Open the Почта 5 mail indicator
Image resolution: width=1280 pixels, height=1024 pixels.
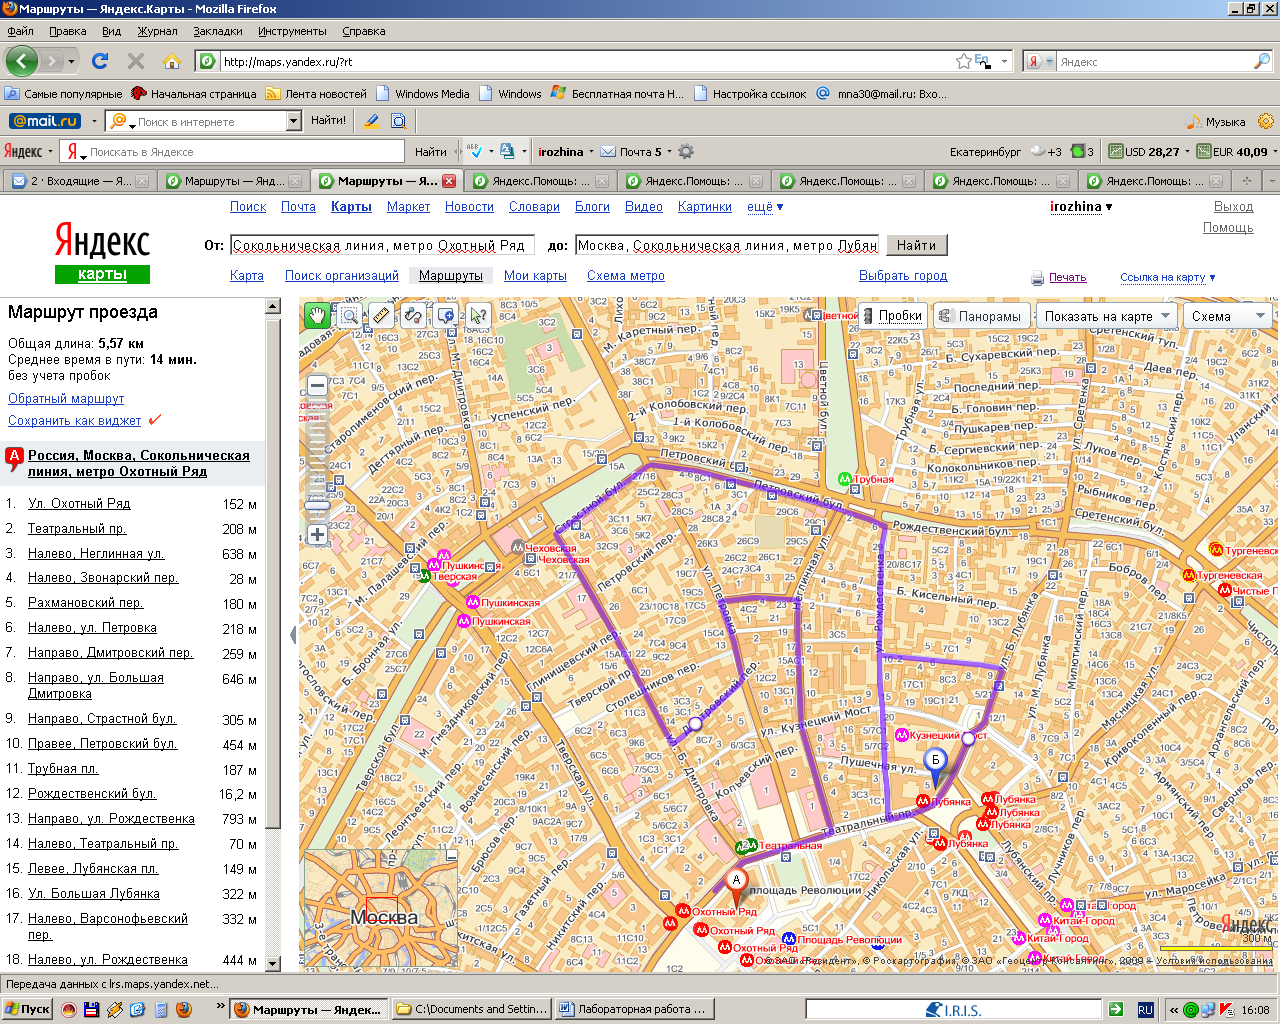click(635, 152)
